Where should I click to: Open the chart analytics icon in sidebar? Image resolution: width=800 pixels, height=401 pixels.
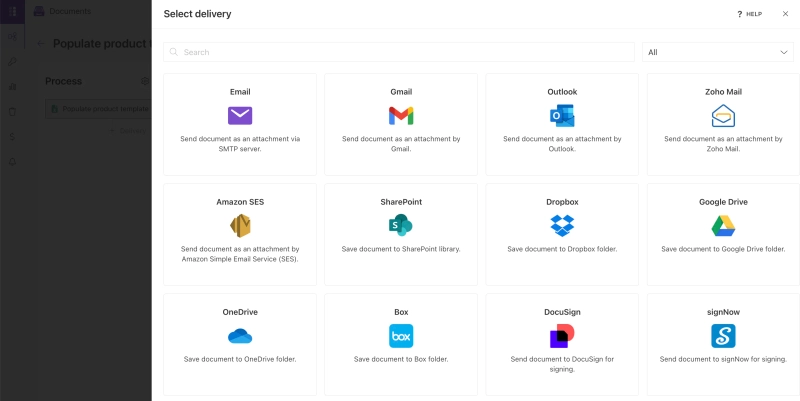pyautogui.click(x=12, y=87)
